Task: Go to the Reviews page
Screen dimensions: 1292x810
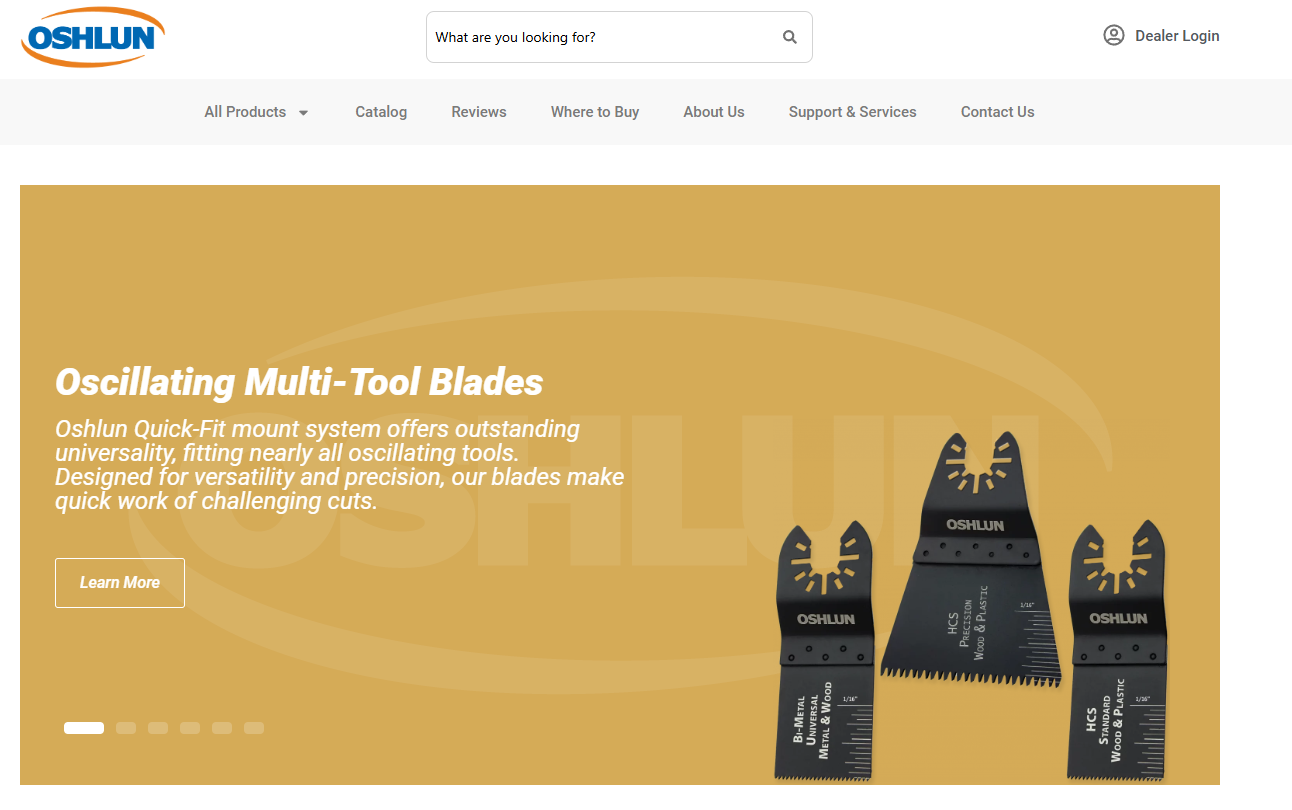Action: pyautogui.click(x=479, y=112)
